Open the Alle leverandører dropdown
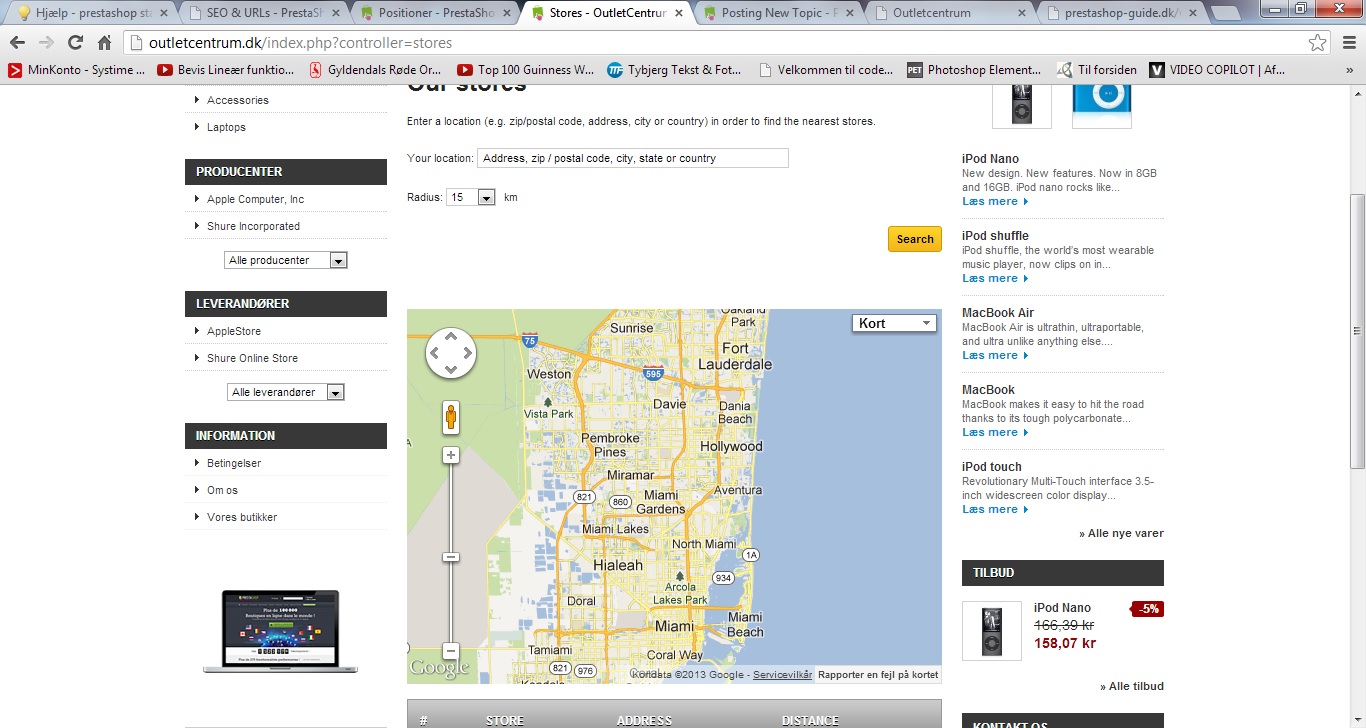This screenshot has width=1366, height=728. pos(286,392)
